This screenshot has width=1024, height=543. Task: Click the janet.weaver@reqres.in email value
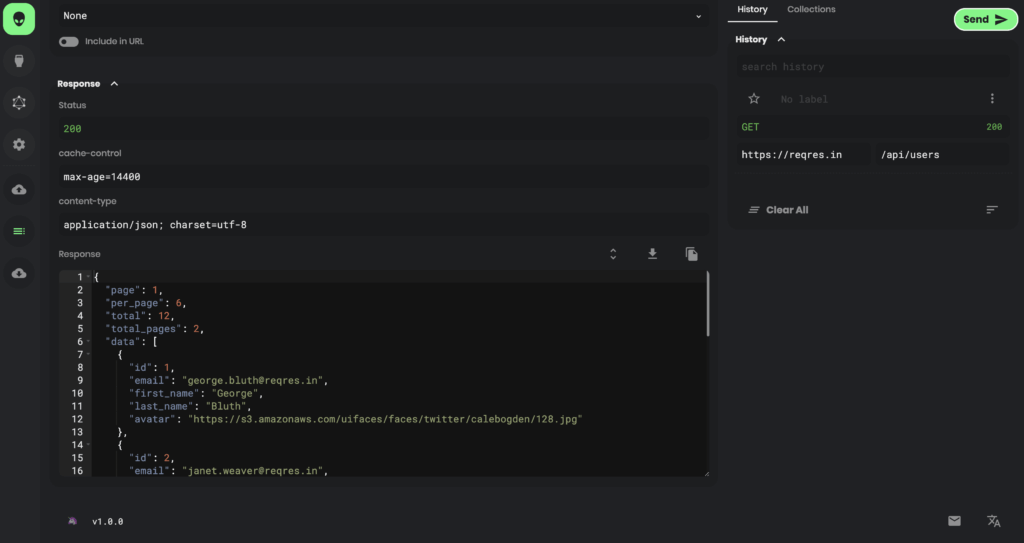(255, 470)
